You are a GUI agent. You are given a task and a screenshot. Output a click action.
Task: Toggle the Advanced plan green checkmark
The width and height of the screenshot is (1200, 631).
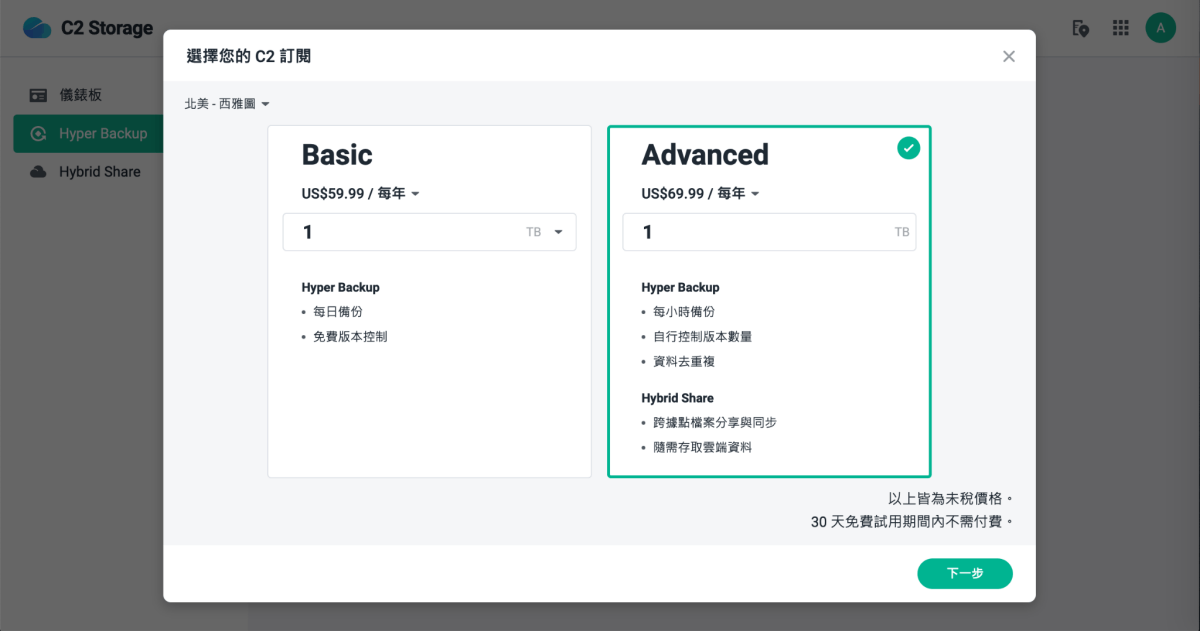coord(908,148)
